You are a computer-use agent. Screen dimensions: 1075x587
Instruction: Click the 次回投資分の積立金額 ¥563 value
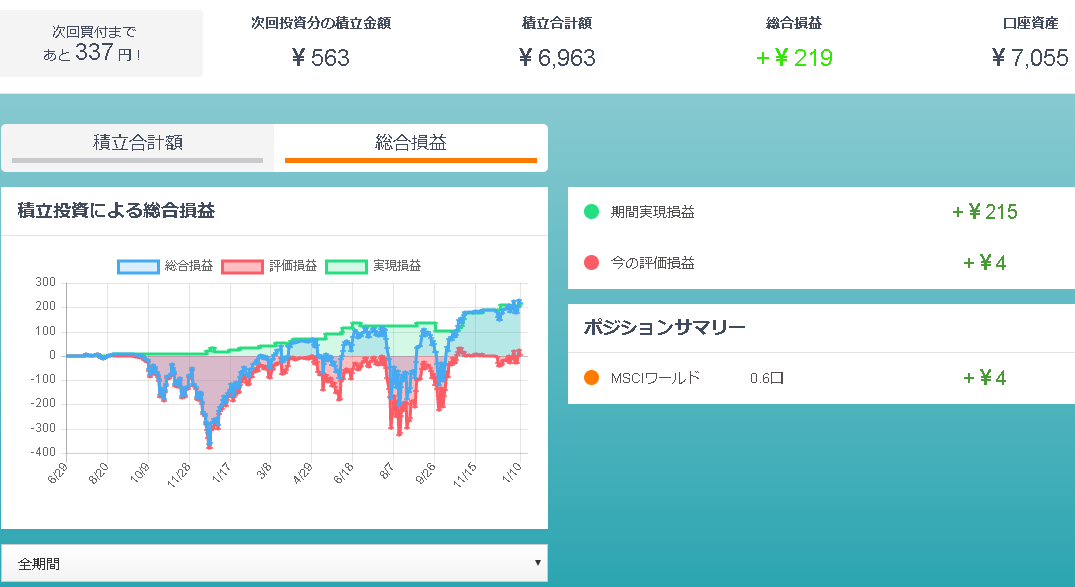point(320,58)
